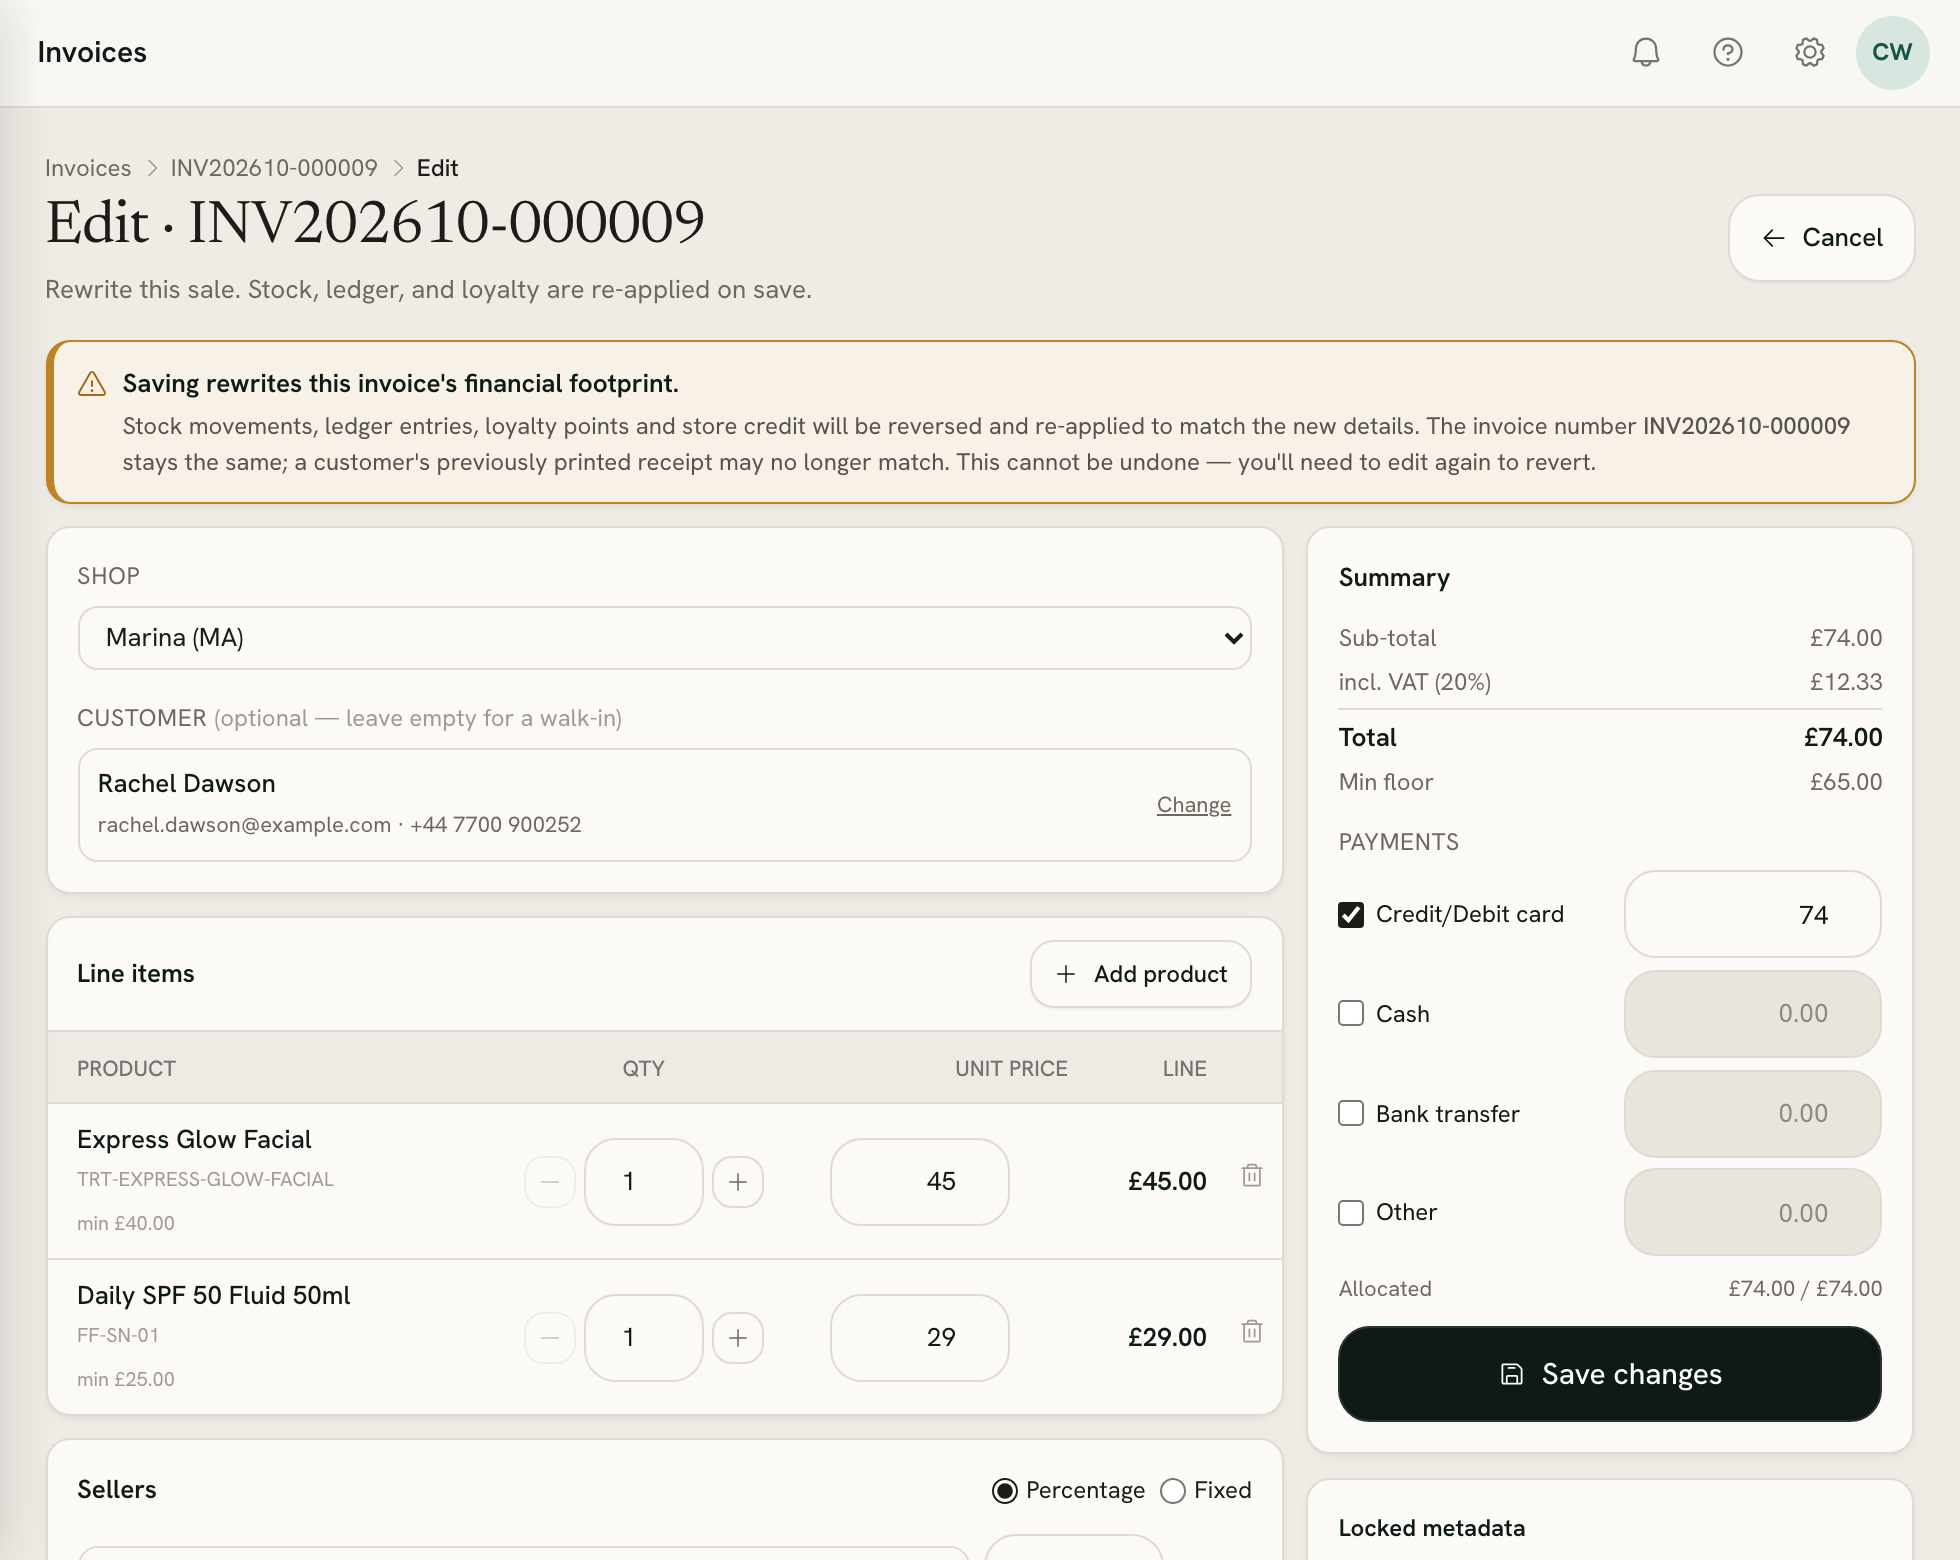The width and height of the screenshot is (1960, 1560).
Task: Click the Change customer link
Action: click(x=1194, y=805)
